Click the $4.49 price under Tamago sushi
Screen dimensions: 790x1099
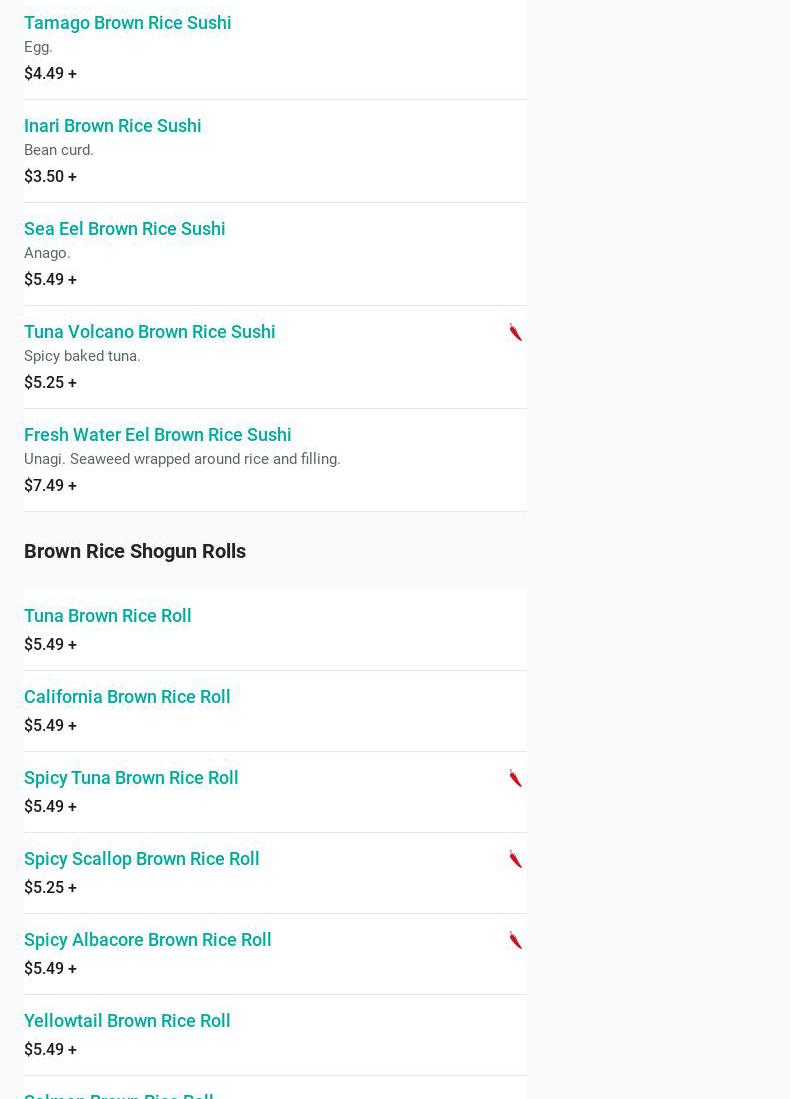50,73
